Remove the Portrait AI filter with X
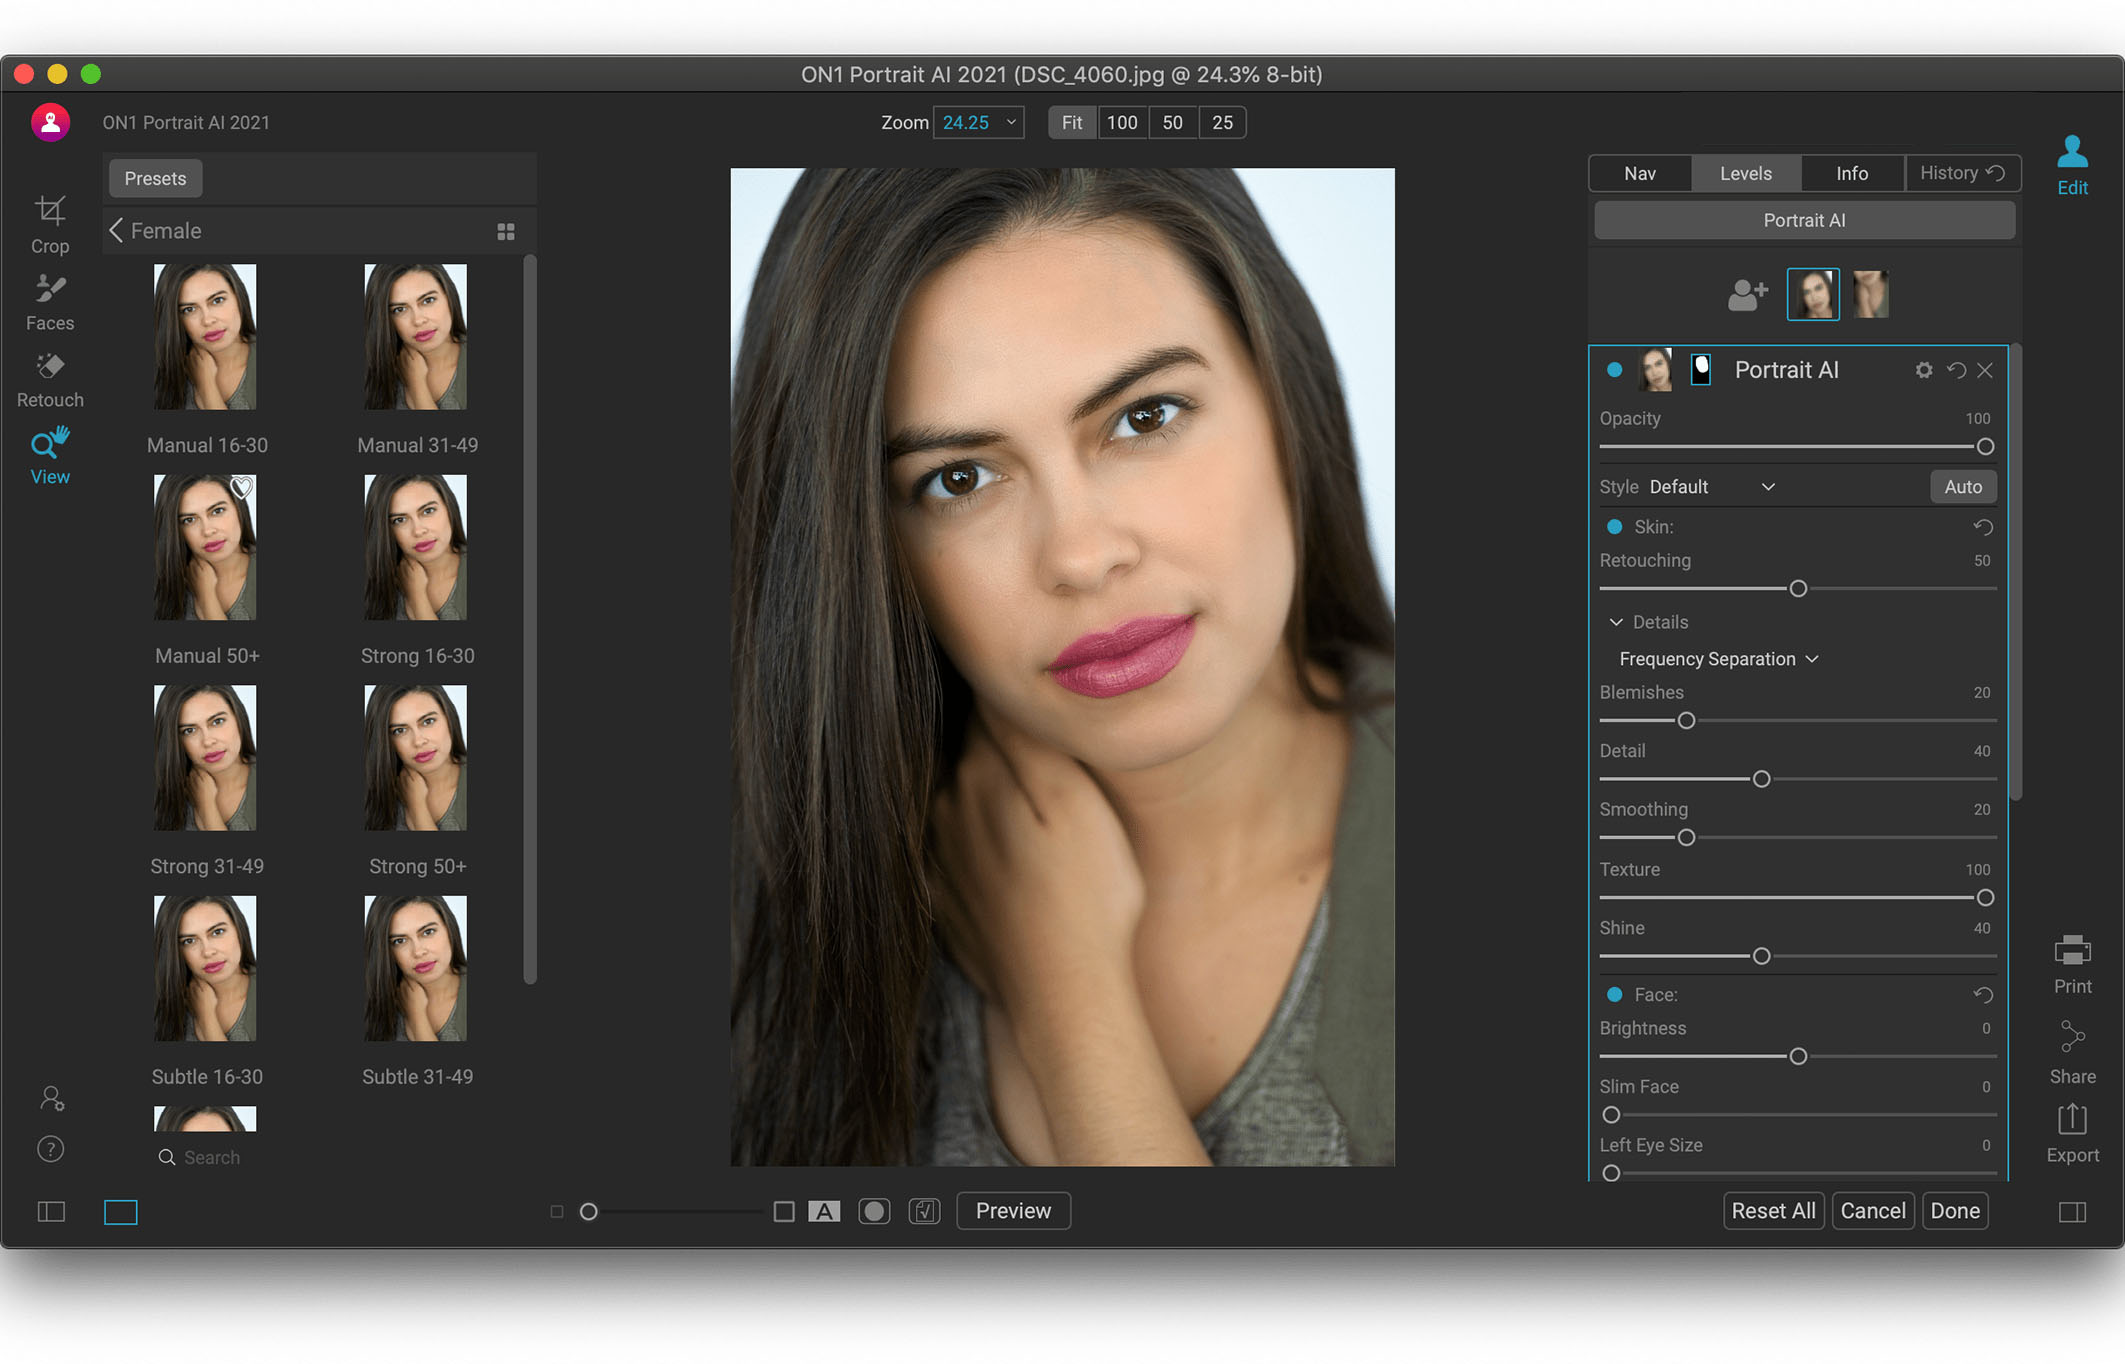Viewport: 2125px width, 1364px height. (1985, 370)
